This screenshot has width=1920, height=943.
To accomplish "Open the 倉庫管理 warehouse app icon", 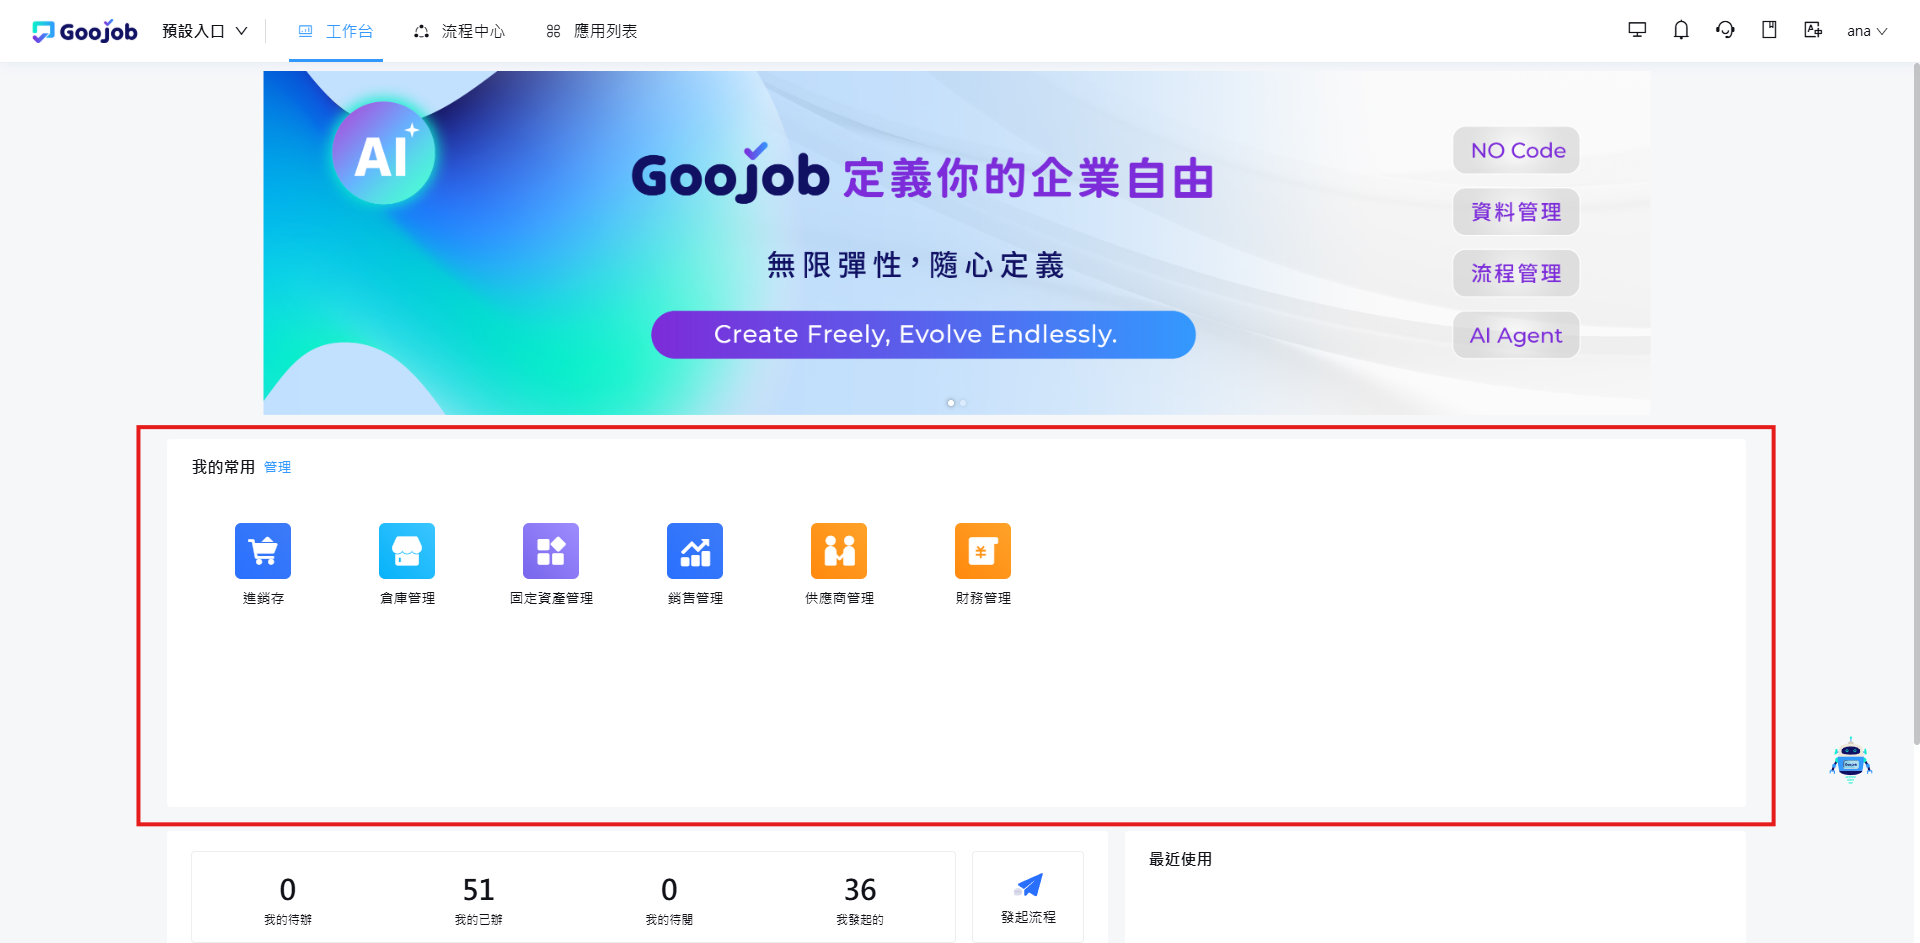I will coord(407,551).
